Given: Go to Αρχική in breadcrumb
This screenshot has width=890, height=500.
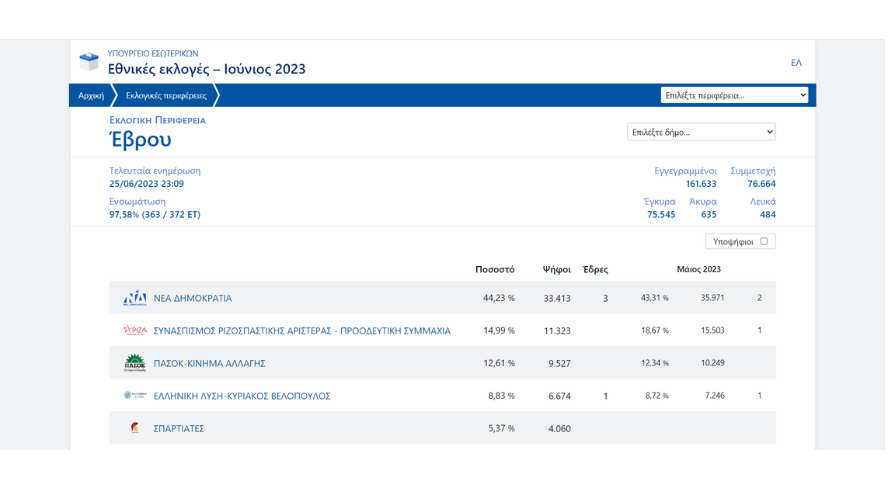Looking at the screenshot, I should (x=91, y=96).
